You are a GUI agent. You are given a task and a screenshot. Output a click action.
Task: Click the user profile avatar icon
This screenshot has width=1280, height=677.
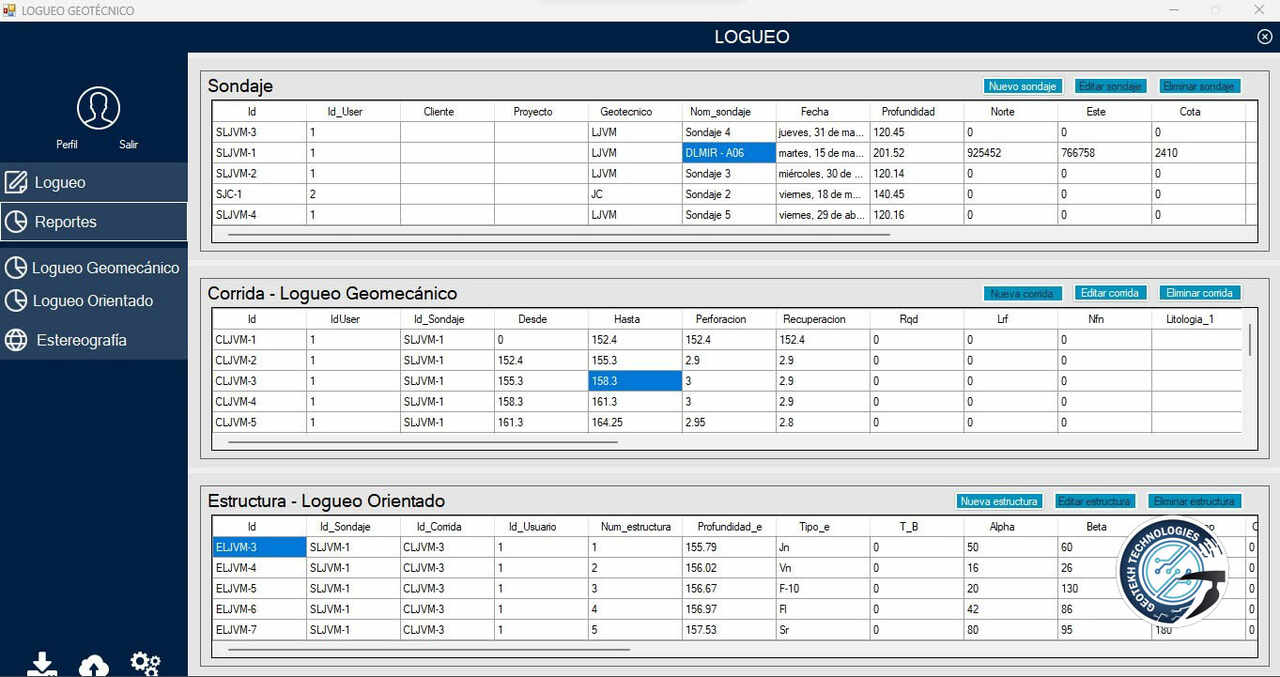pos(98,108)
